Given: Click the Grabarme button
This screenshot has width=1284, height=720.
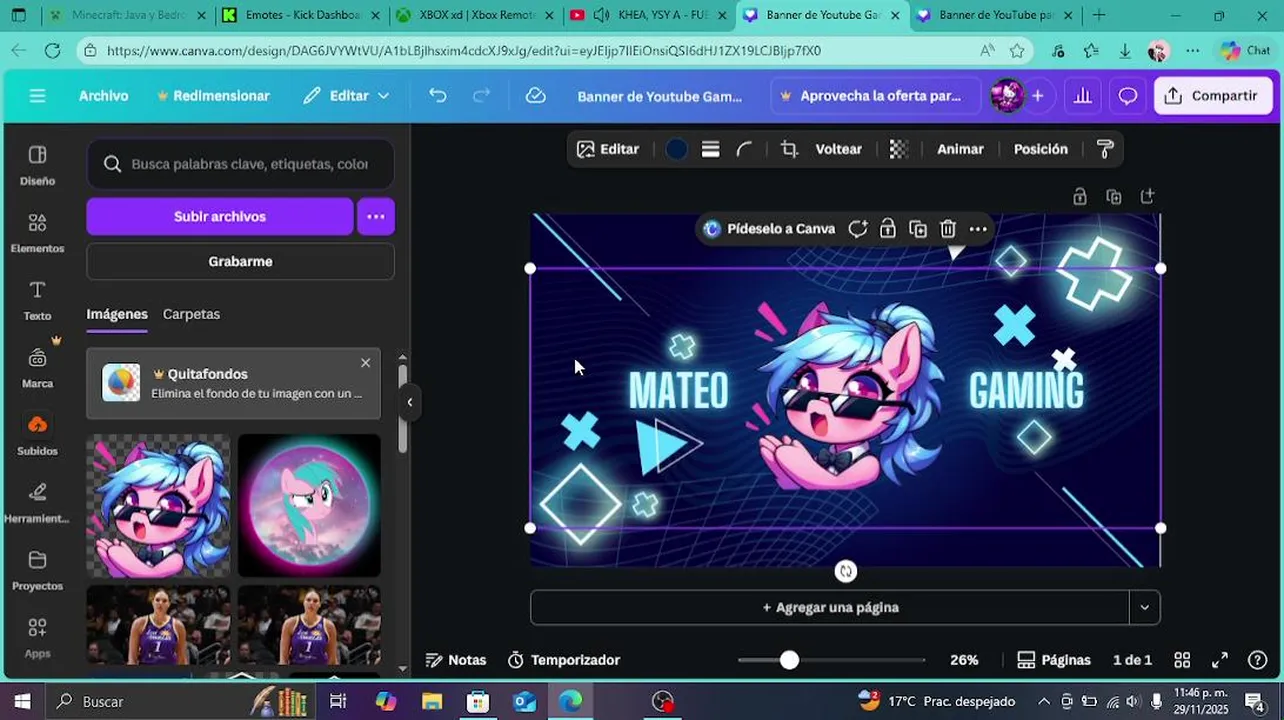Looking at the screenshot, I should 240,261.
